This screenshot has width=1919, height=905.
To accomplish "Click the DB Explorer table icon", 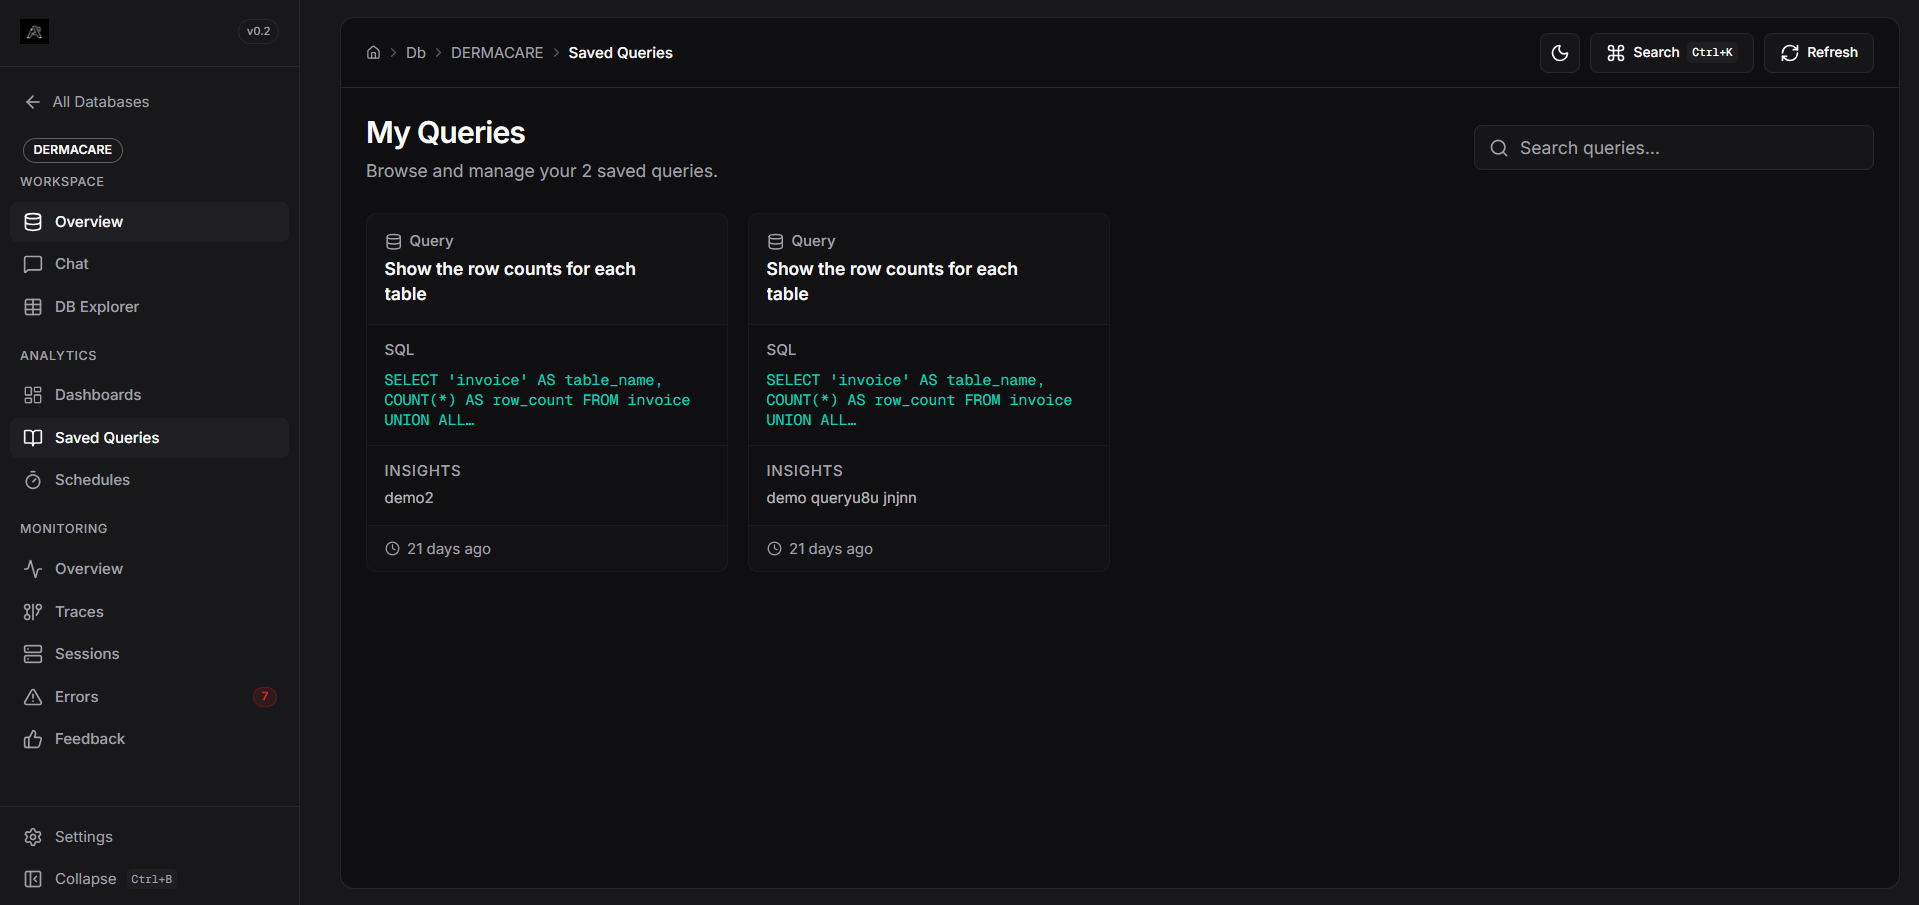I will [x=33, y=307].
